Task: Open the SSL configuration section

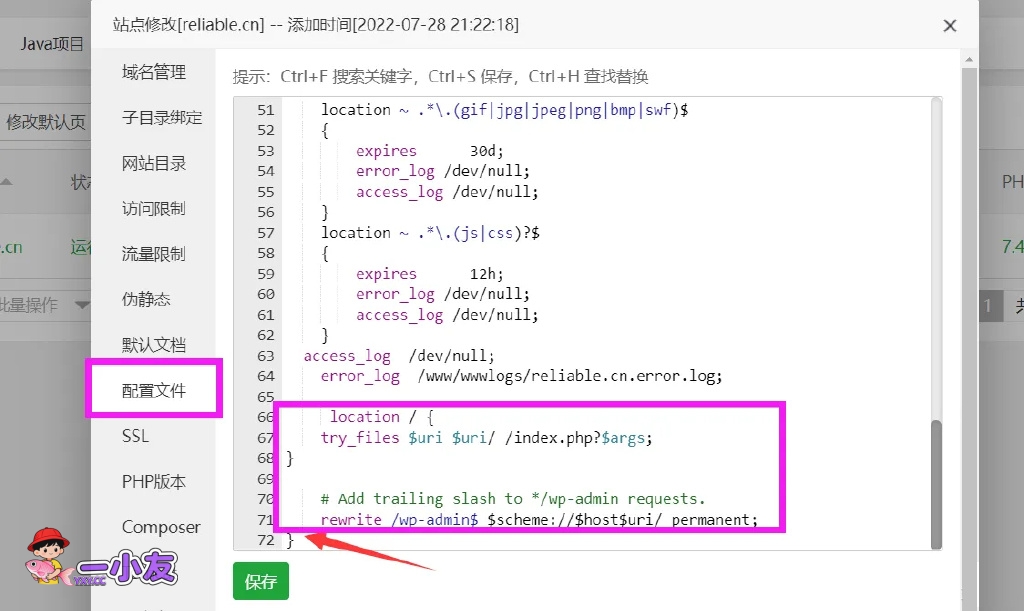Action: (135, 436)
